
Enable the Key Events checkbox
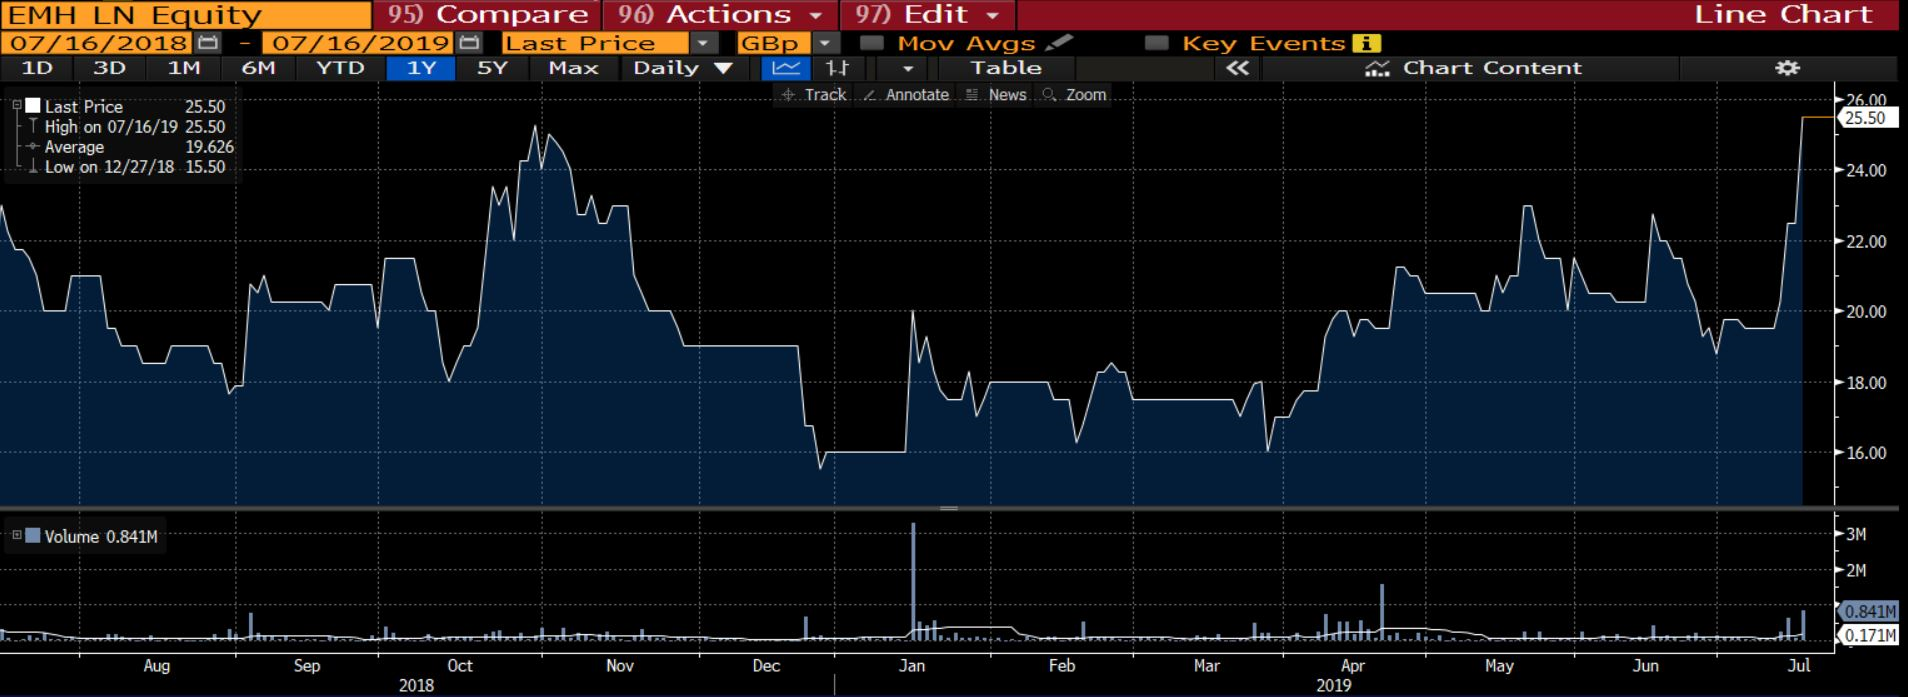1156,43
